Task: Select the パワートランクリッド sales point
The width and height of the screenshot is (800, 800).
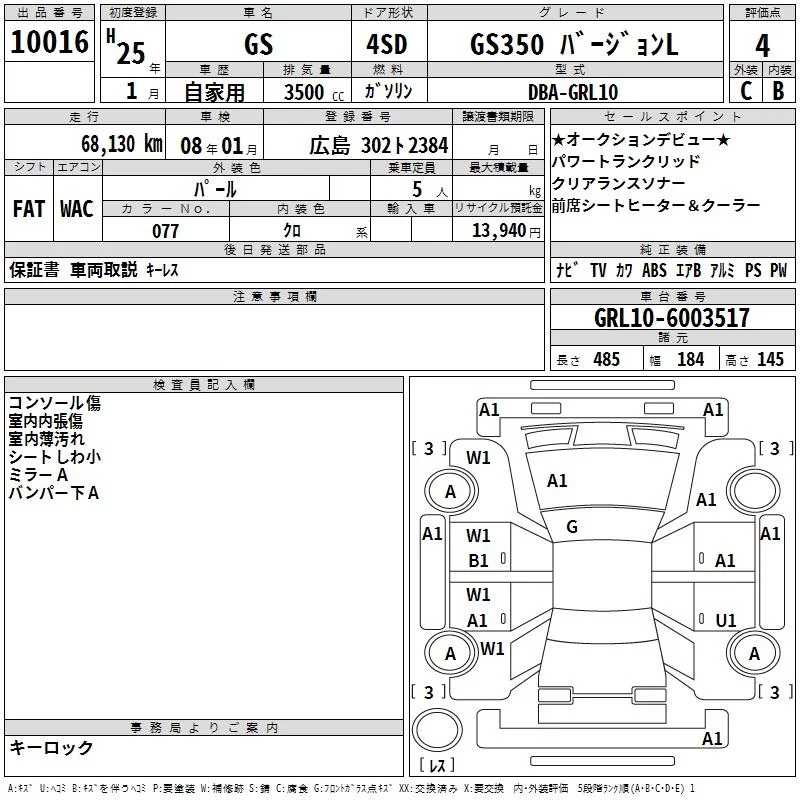Action: click(x=626, y=161)
